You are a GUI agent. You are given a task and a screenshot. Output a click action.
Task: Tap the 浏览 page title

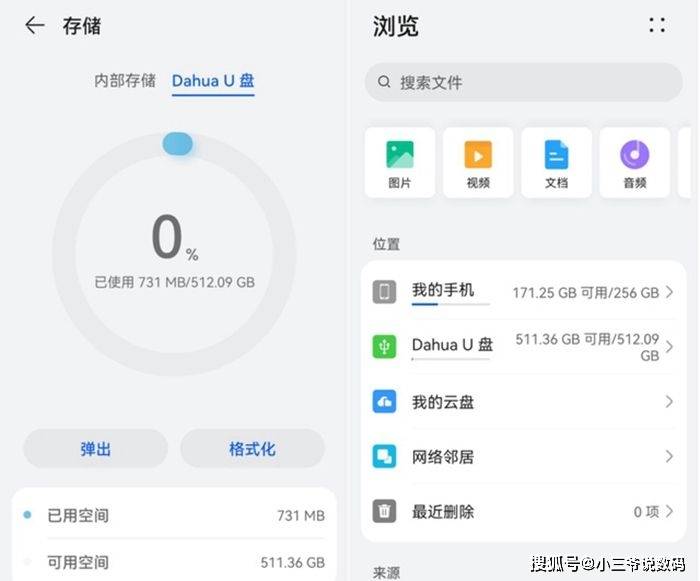(396, 26)
